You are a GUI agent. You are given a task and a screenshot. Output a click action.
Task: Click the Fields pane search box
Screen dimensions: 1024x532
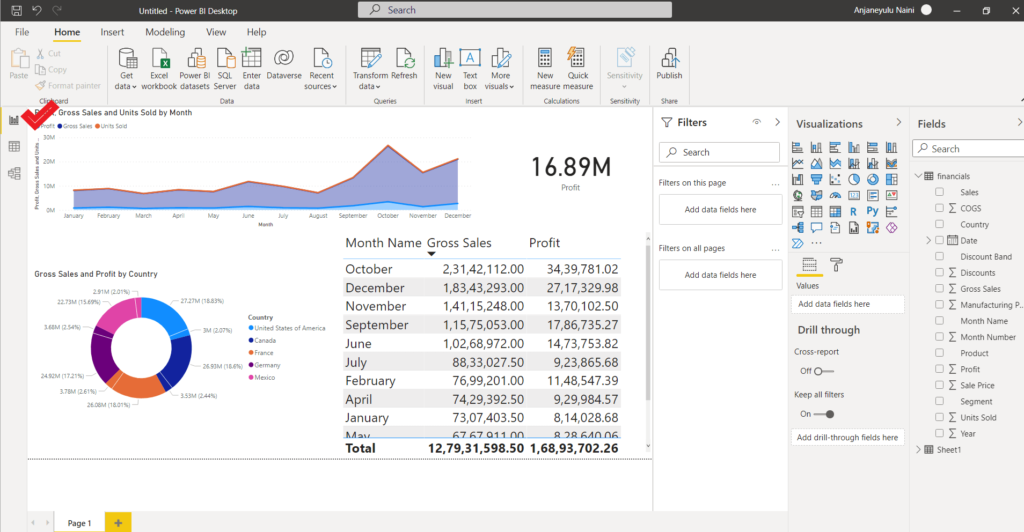(x=969, y=149)
